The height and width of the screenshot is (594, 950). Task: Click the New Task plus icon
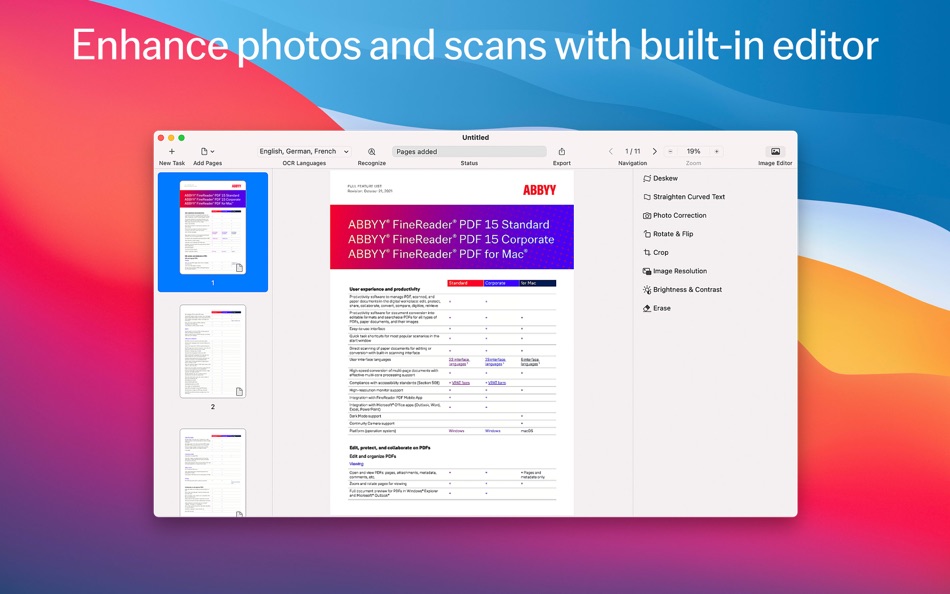[172, 152]
